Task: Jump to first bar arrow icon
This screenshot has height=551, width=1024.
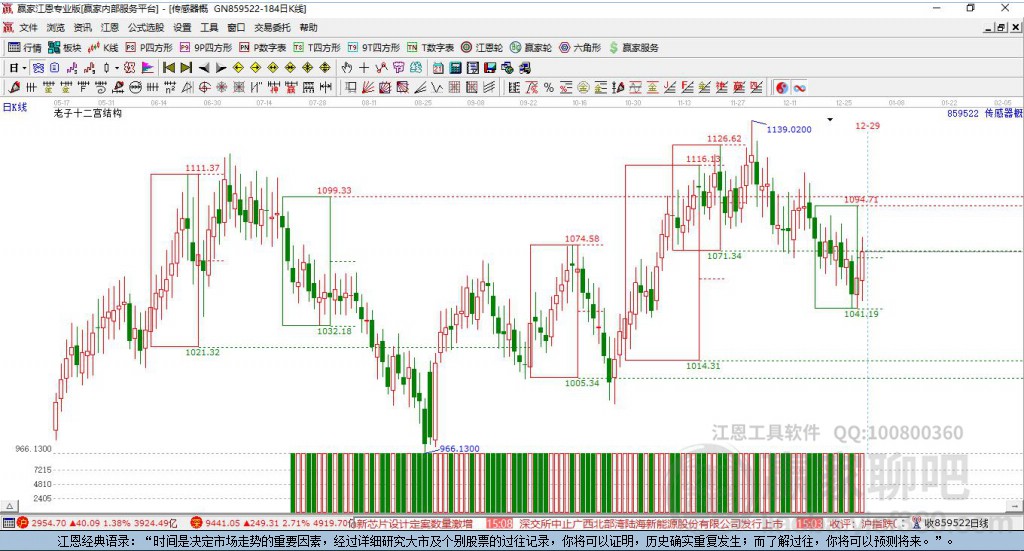Action: (169, 67)
